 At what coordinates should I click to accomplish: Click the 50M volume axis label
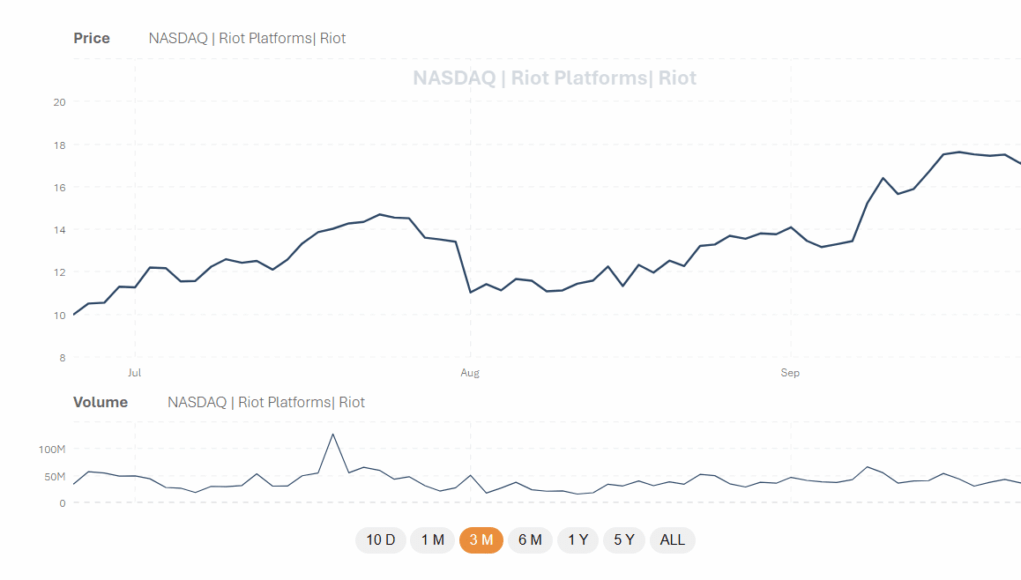[x=53, y=476]
